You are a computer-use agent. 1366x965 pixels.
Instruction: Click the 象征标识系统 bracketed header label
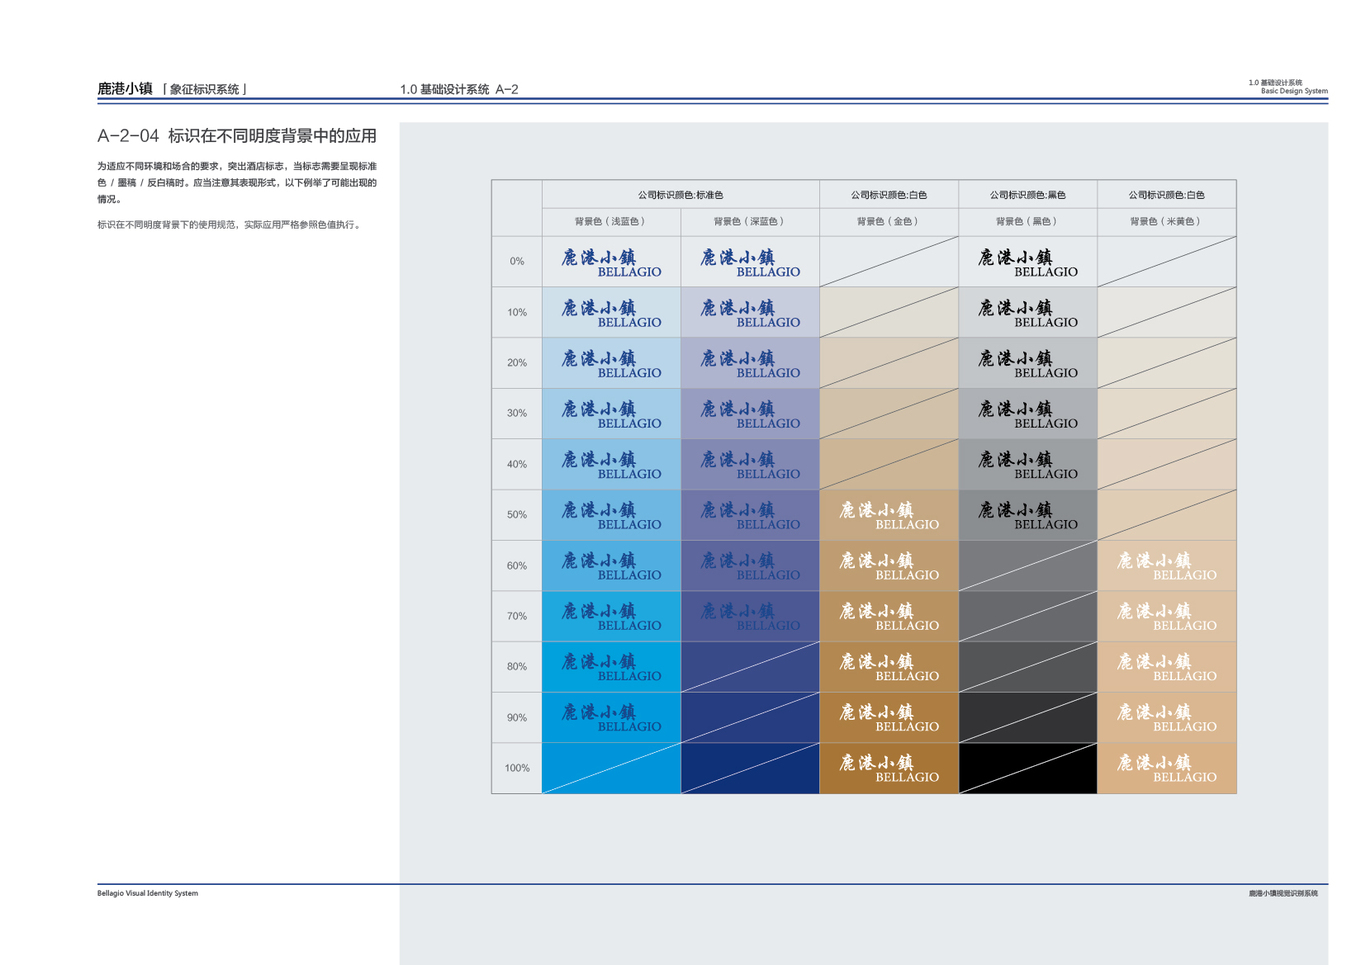pyautogui.click(x=204, y=89)
